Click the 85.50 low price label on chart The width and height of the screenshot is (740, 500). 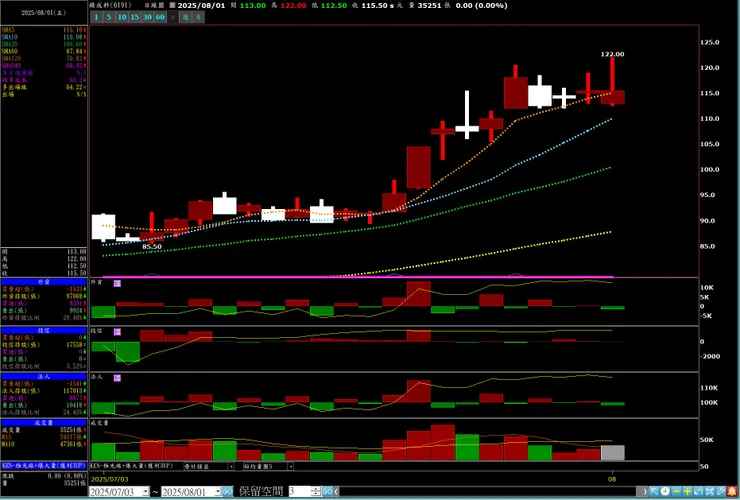pyautogui.click(x=151, y=246)
